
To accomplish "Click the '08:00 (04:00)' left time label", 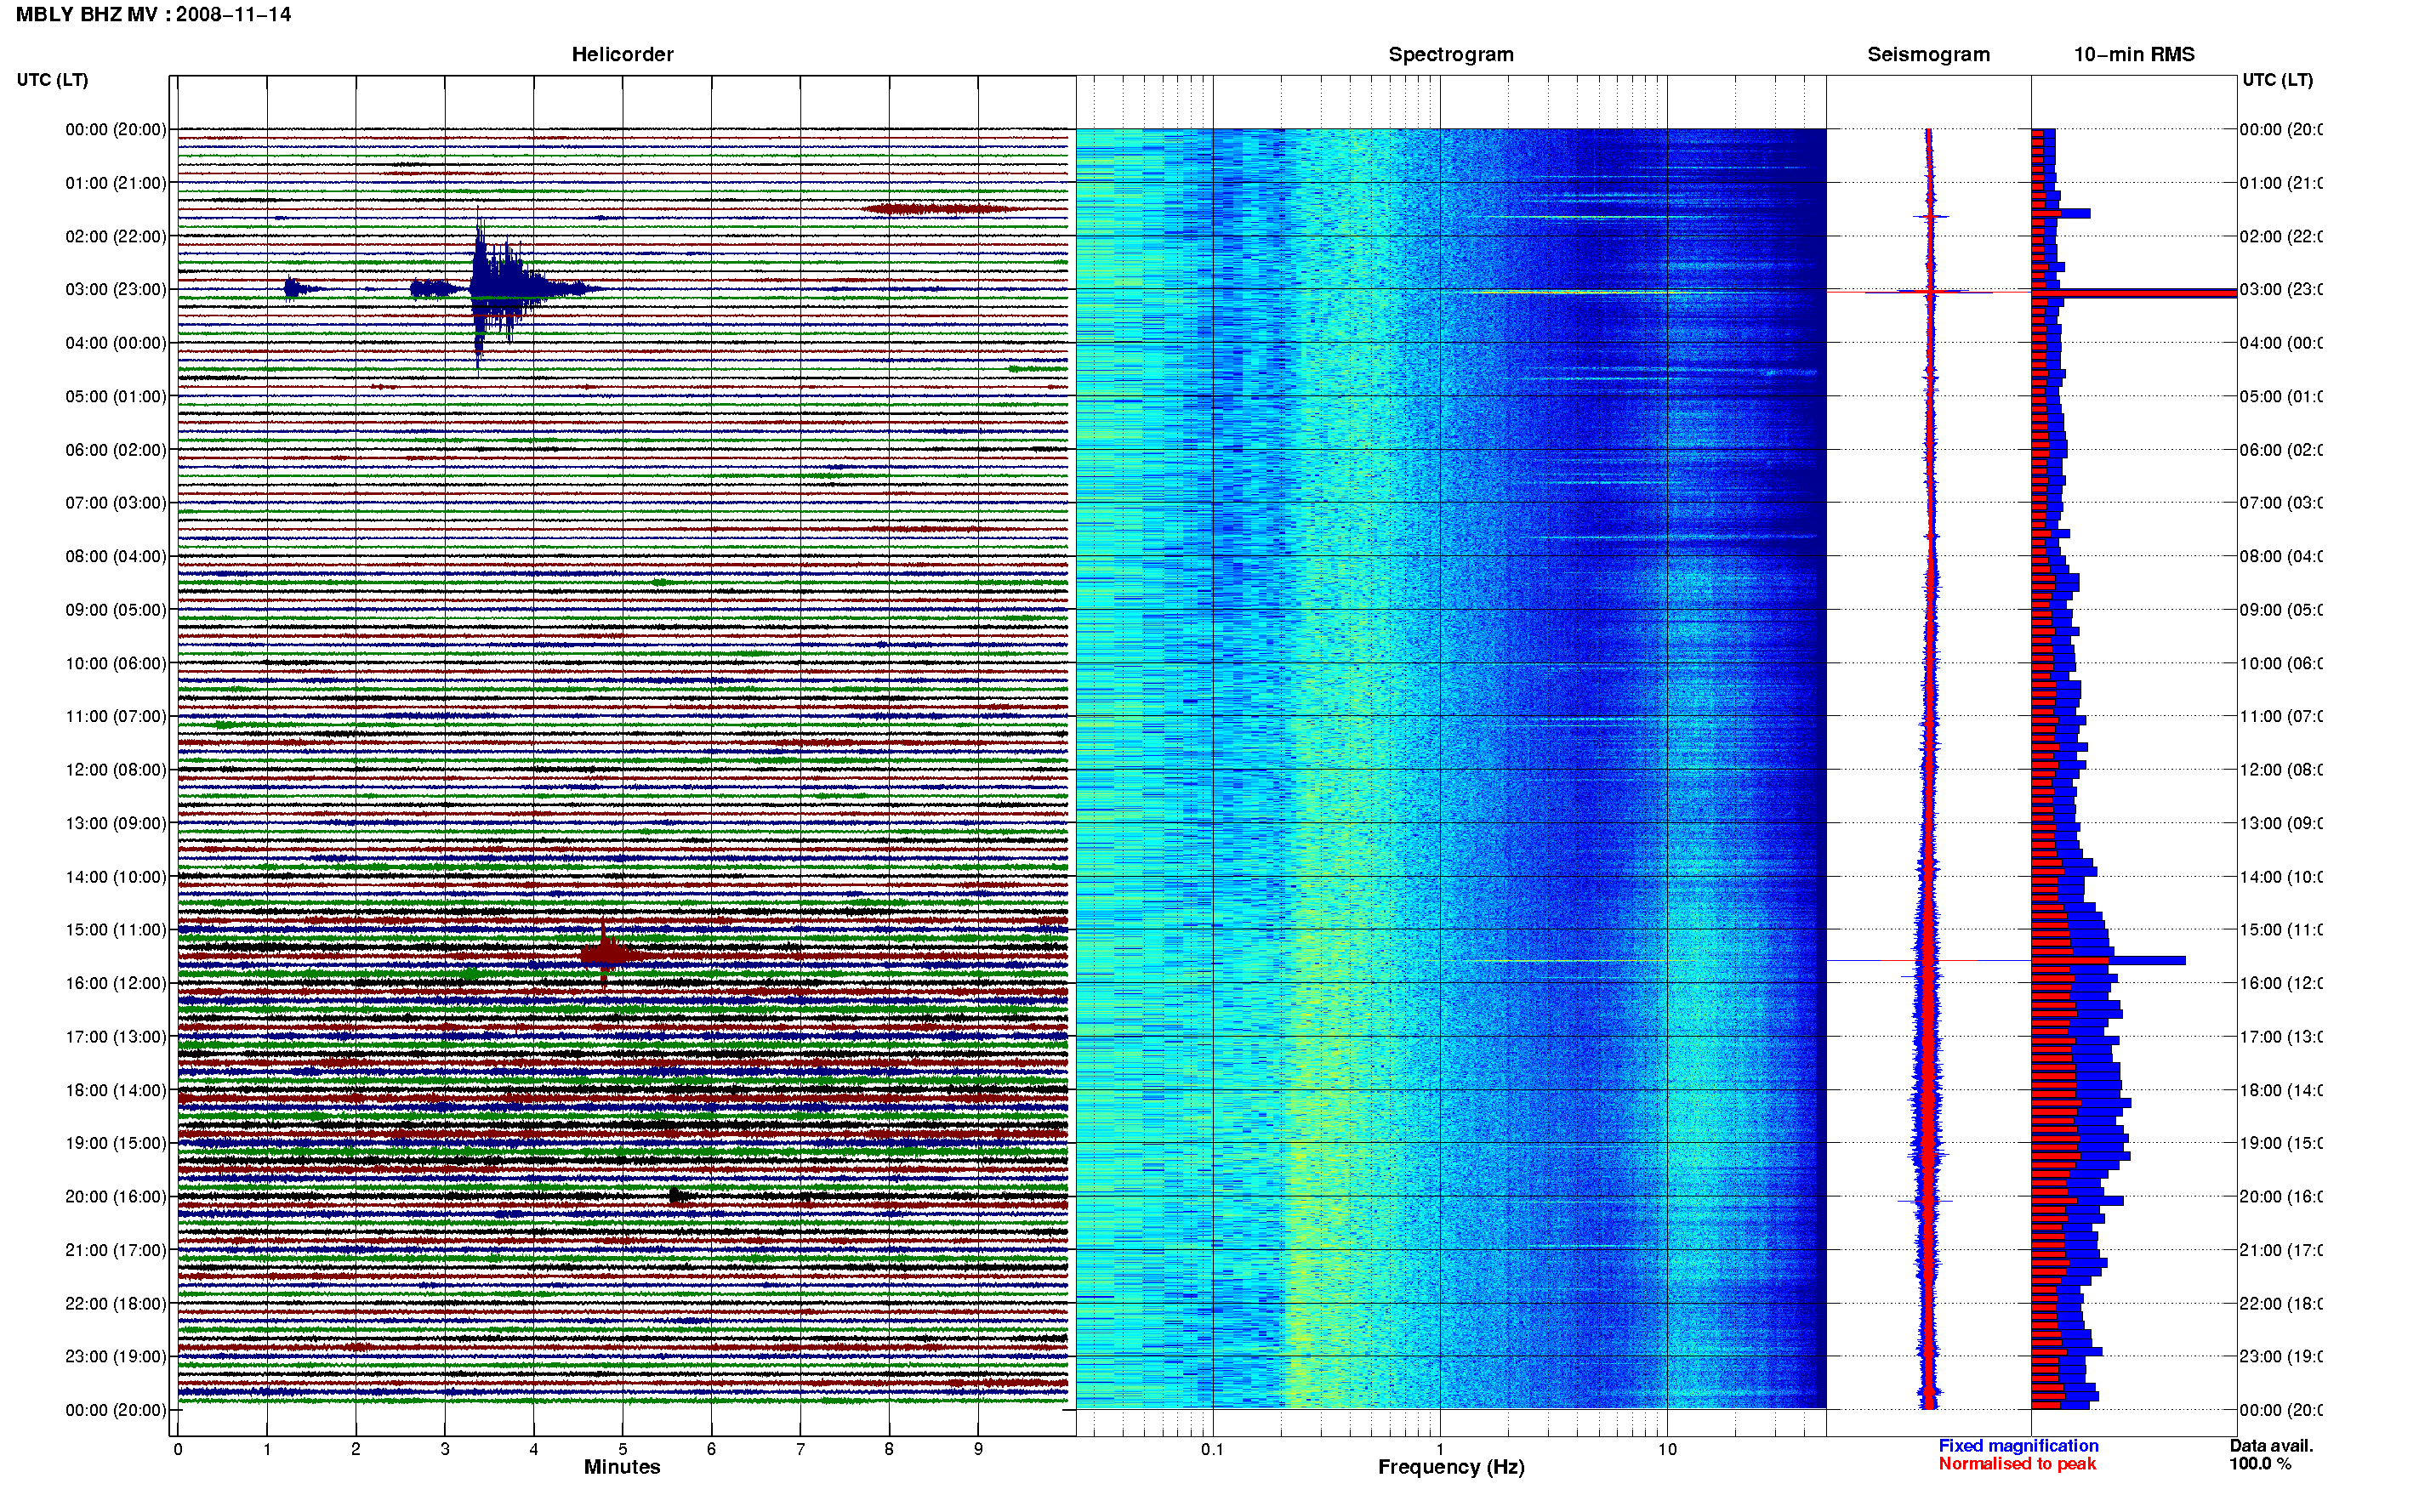I will click(x=116, y=556).
